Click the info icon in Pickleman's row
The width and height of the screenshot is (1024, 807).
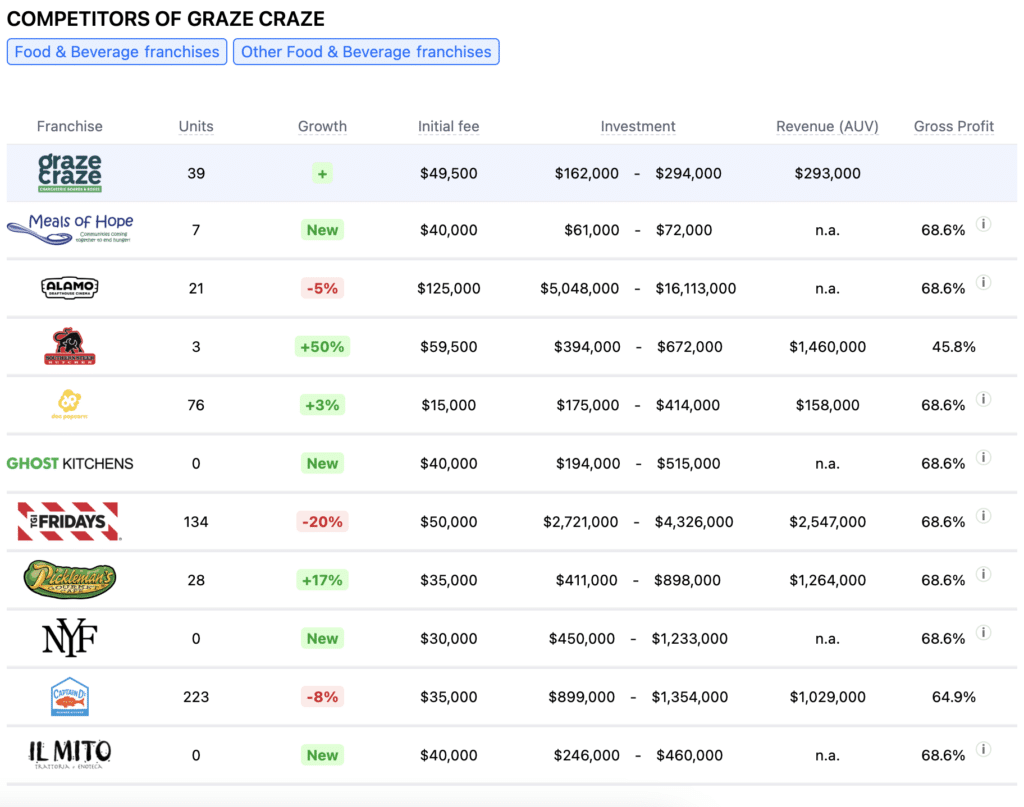tap(984, 574)
